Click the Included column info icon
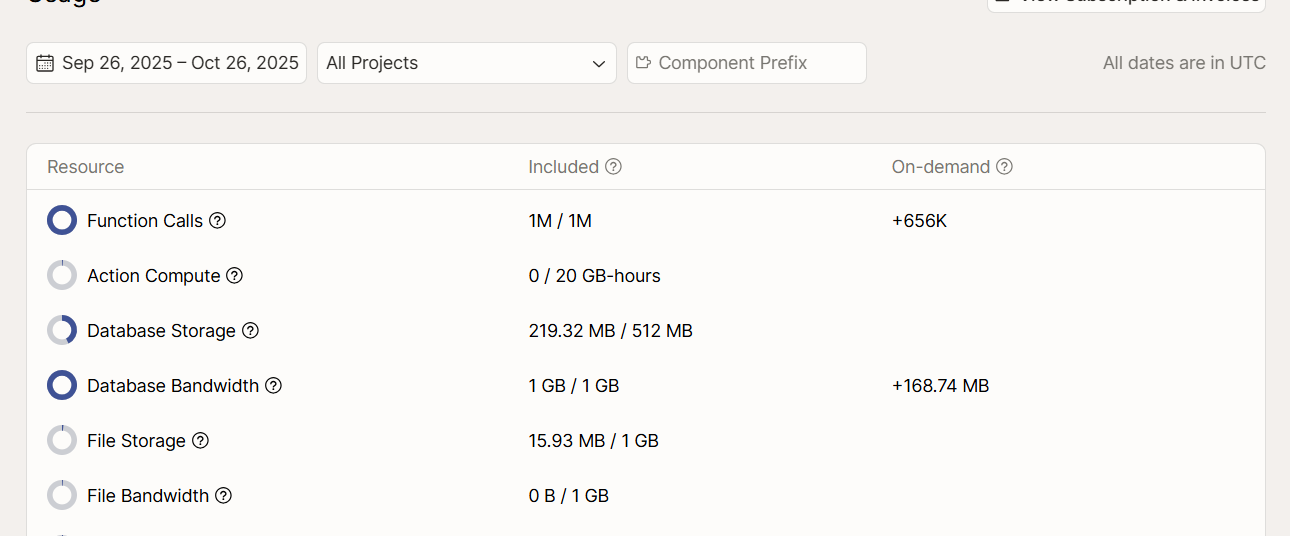 coord(613,167)
